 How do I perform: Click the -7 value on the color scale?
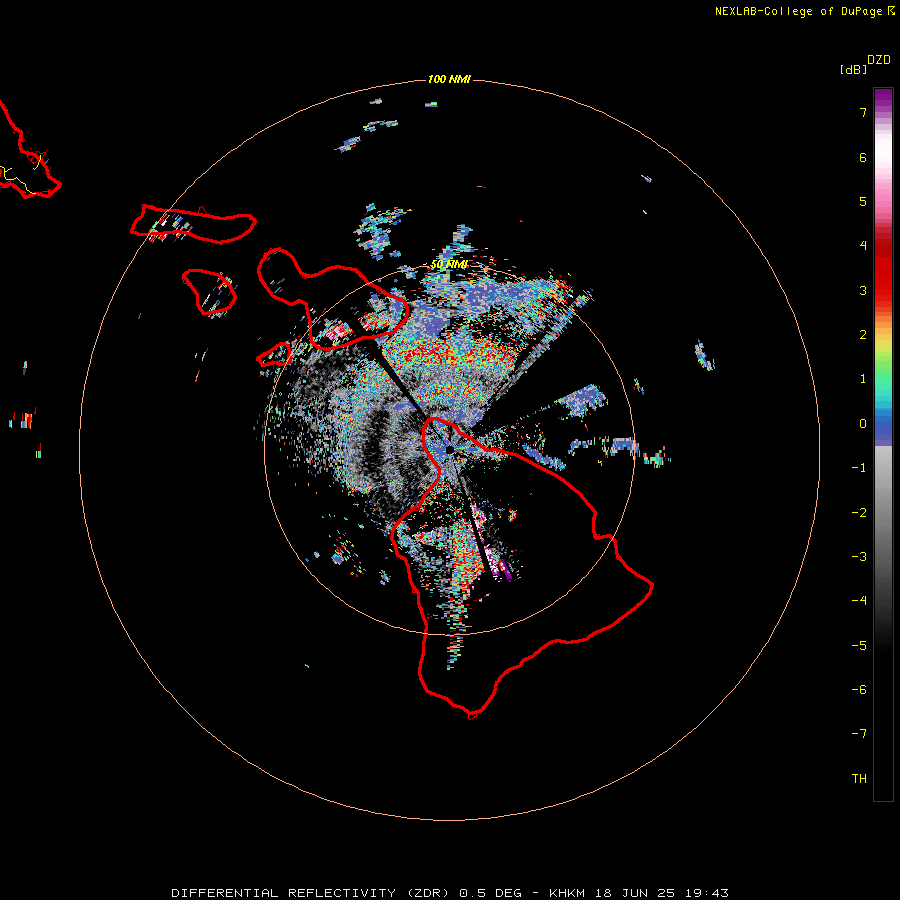859,733
